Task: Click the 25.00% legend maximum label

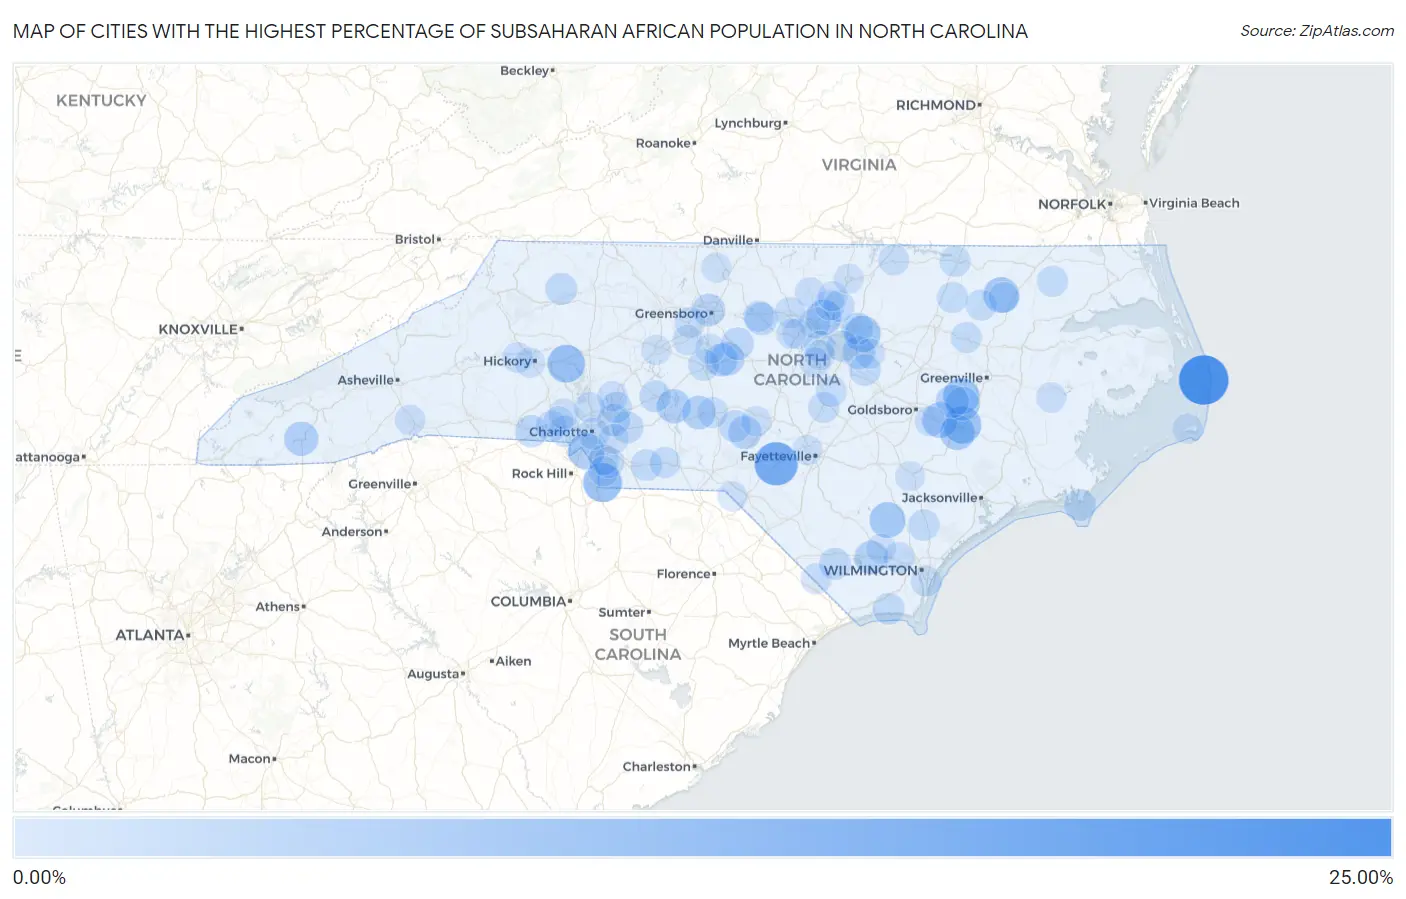Action: (1360, 877)
